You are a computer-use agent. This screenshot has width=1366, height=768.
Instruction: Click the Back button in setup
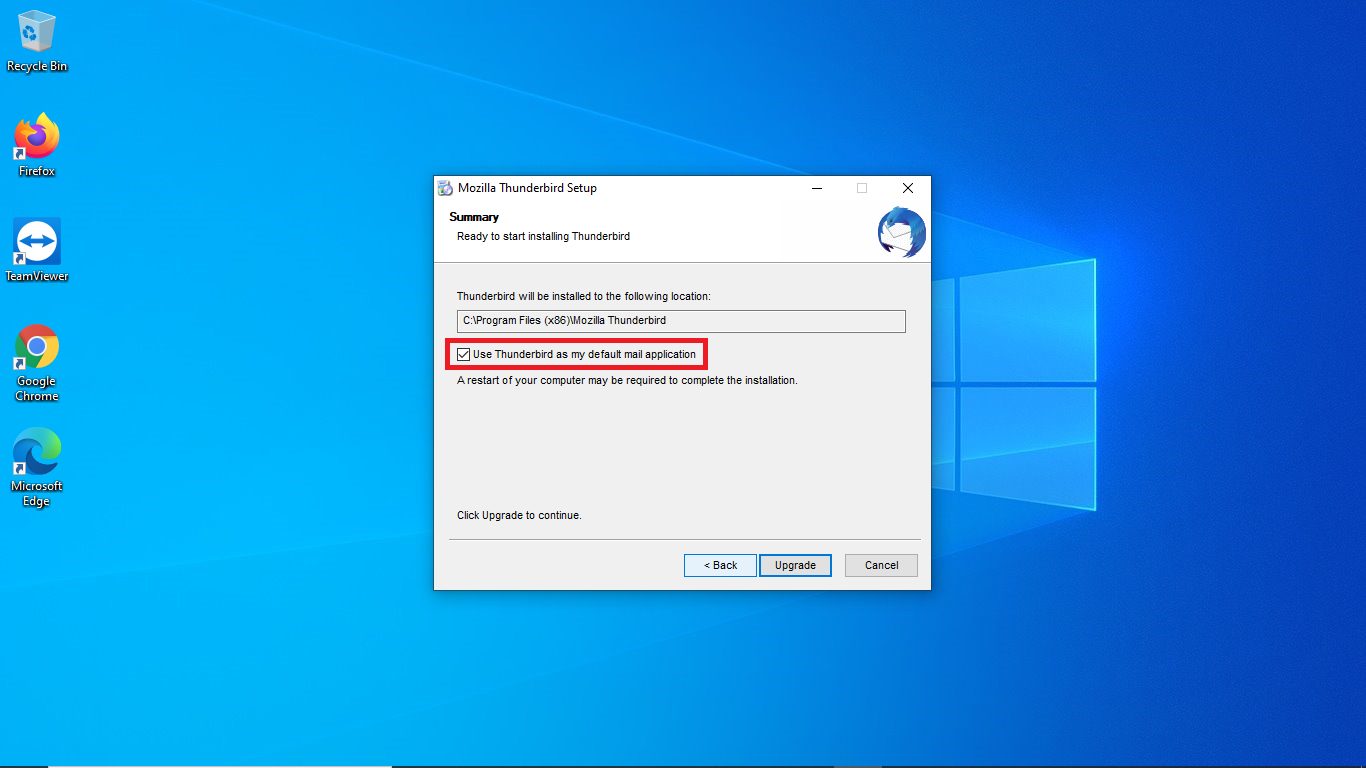point(720,565)
